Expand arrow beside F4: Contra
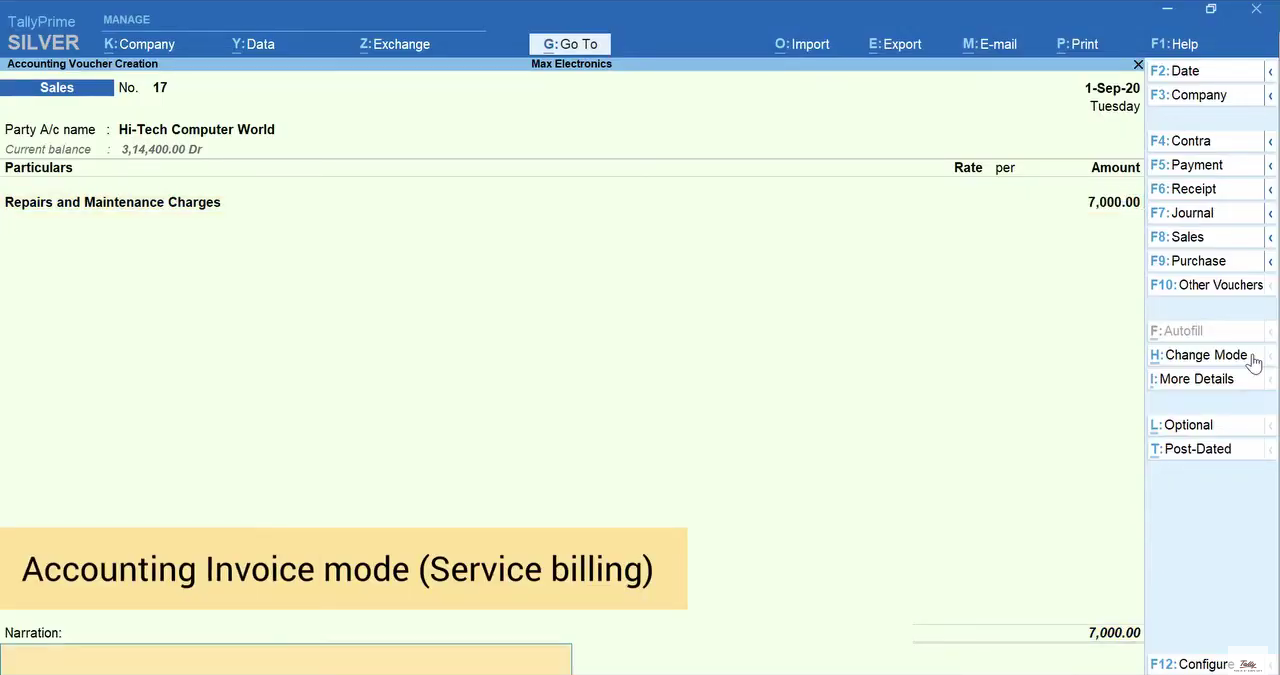The width and height of the screenshot is (1280, 675). point(1271,141)
